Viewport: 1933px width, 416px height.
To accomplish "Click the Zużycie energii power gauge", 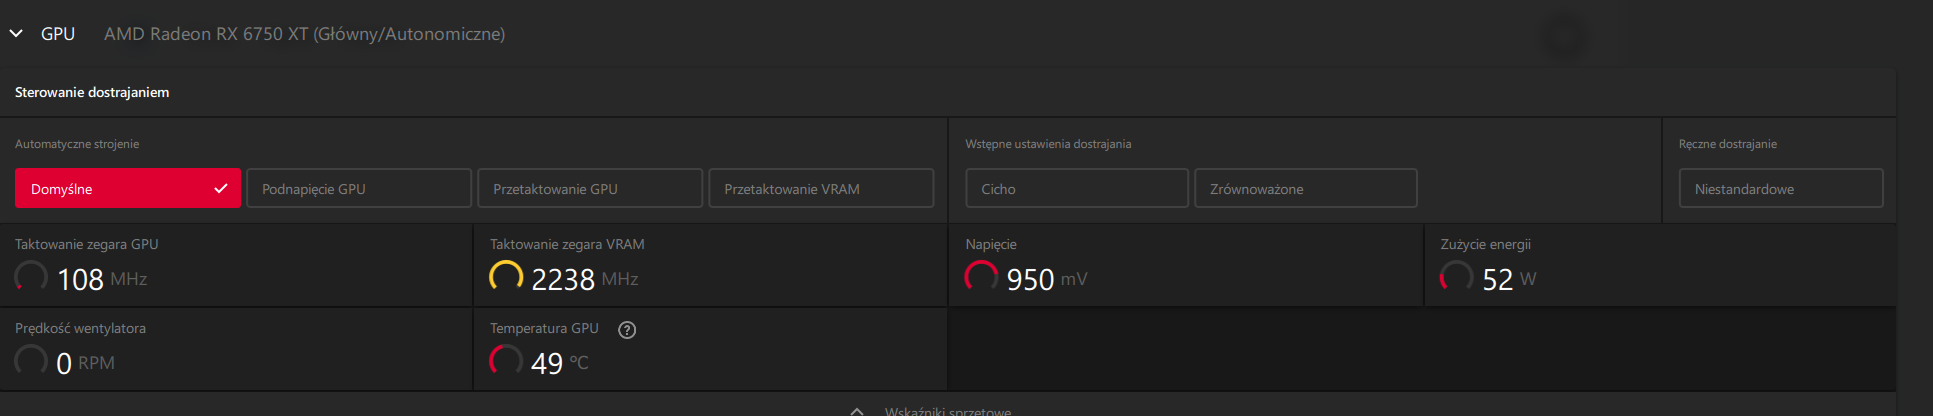I will pos(1456,277).
